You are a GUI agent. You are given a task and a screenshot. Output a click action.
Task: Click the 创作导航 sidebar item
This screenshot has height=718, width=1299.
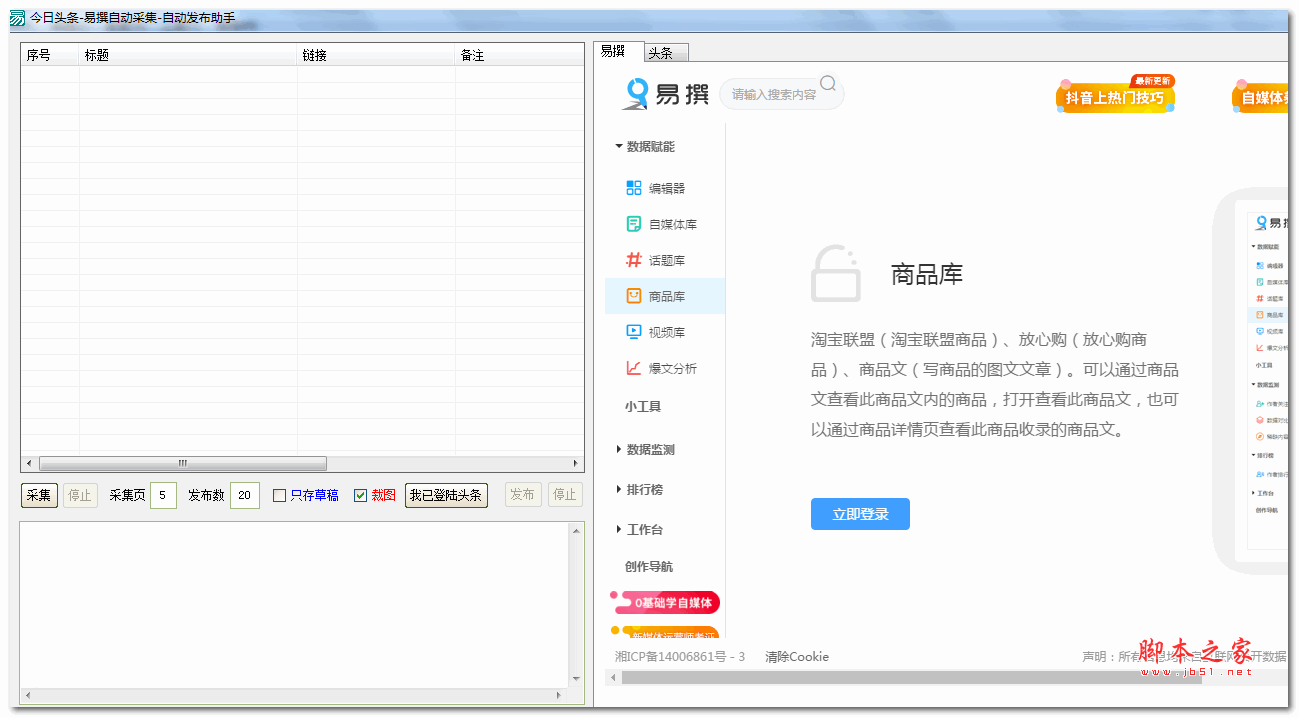click(x=649, y=566)
